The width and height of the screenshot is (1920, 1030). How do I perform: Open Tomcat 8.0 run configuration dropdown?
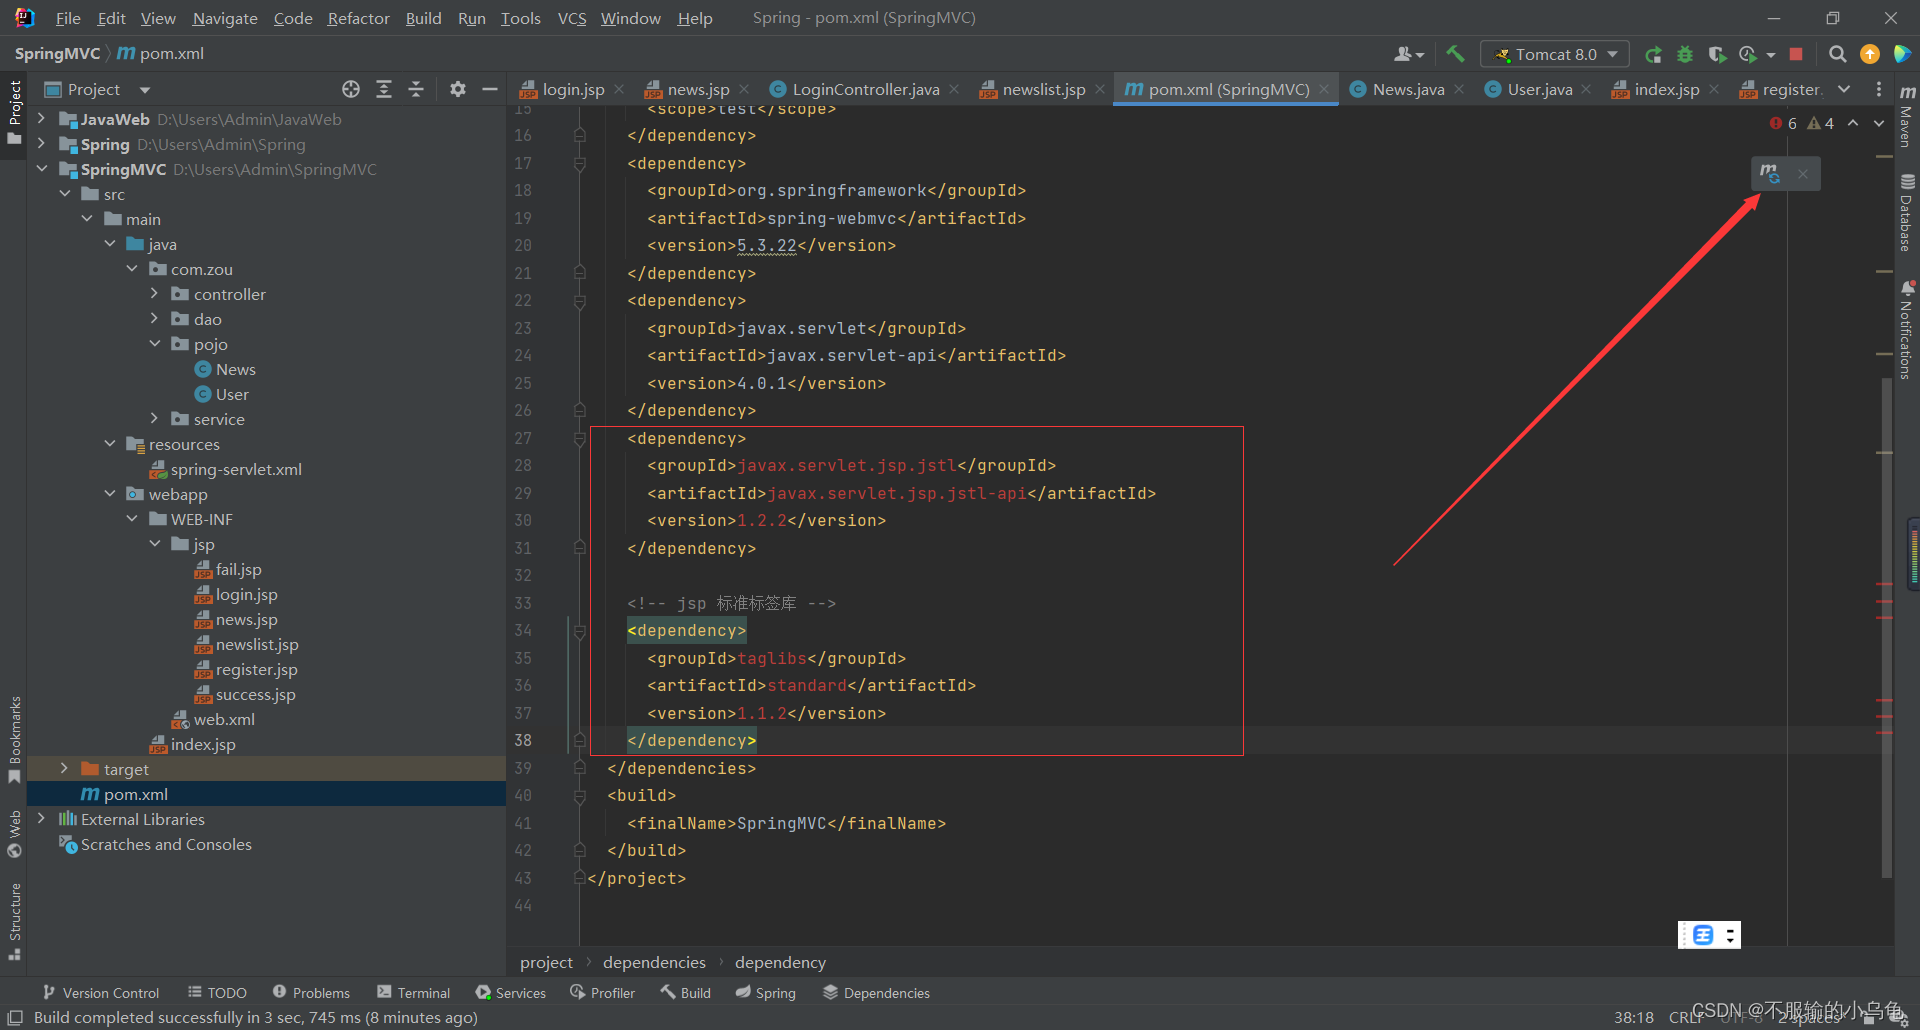tap(1555, 54)
